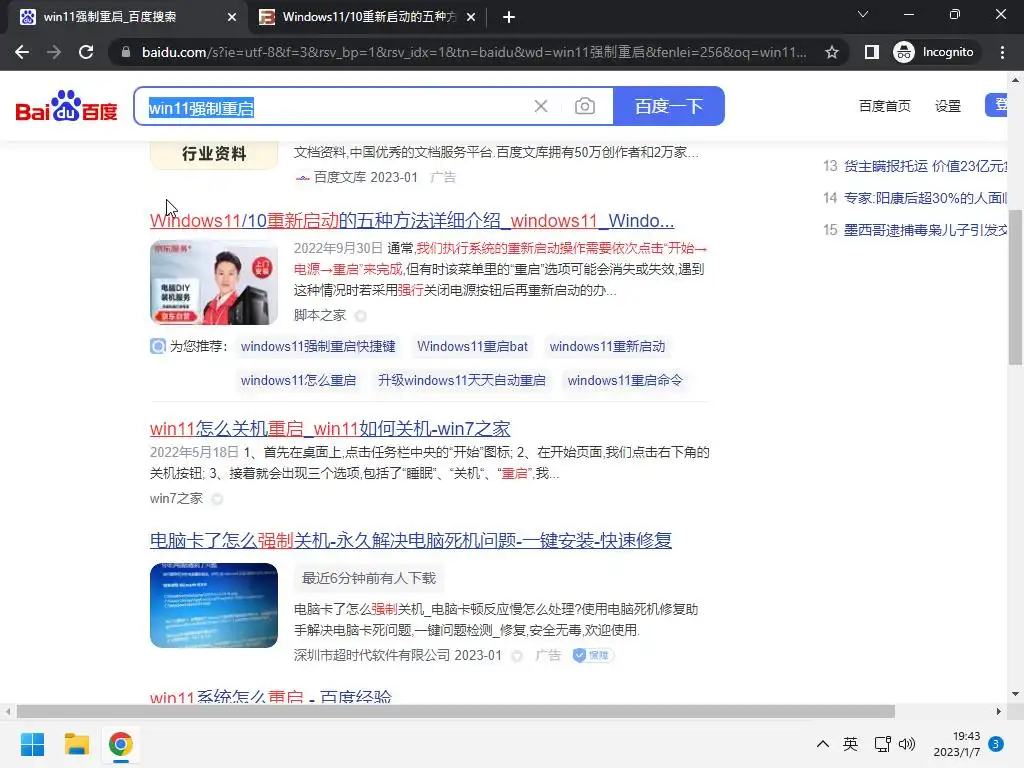Viewport: 1024px width, 768px height.
Task: Click the address bar URL
Action: [x=473, y=52]
